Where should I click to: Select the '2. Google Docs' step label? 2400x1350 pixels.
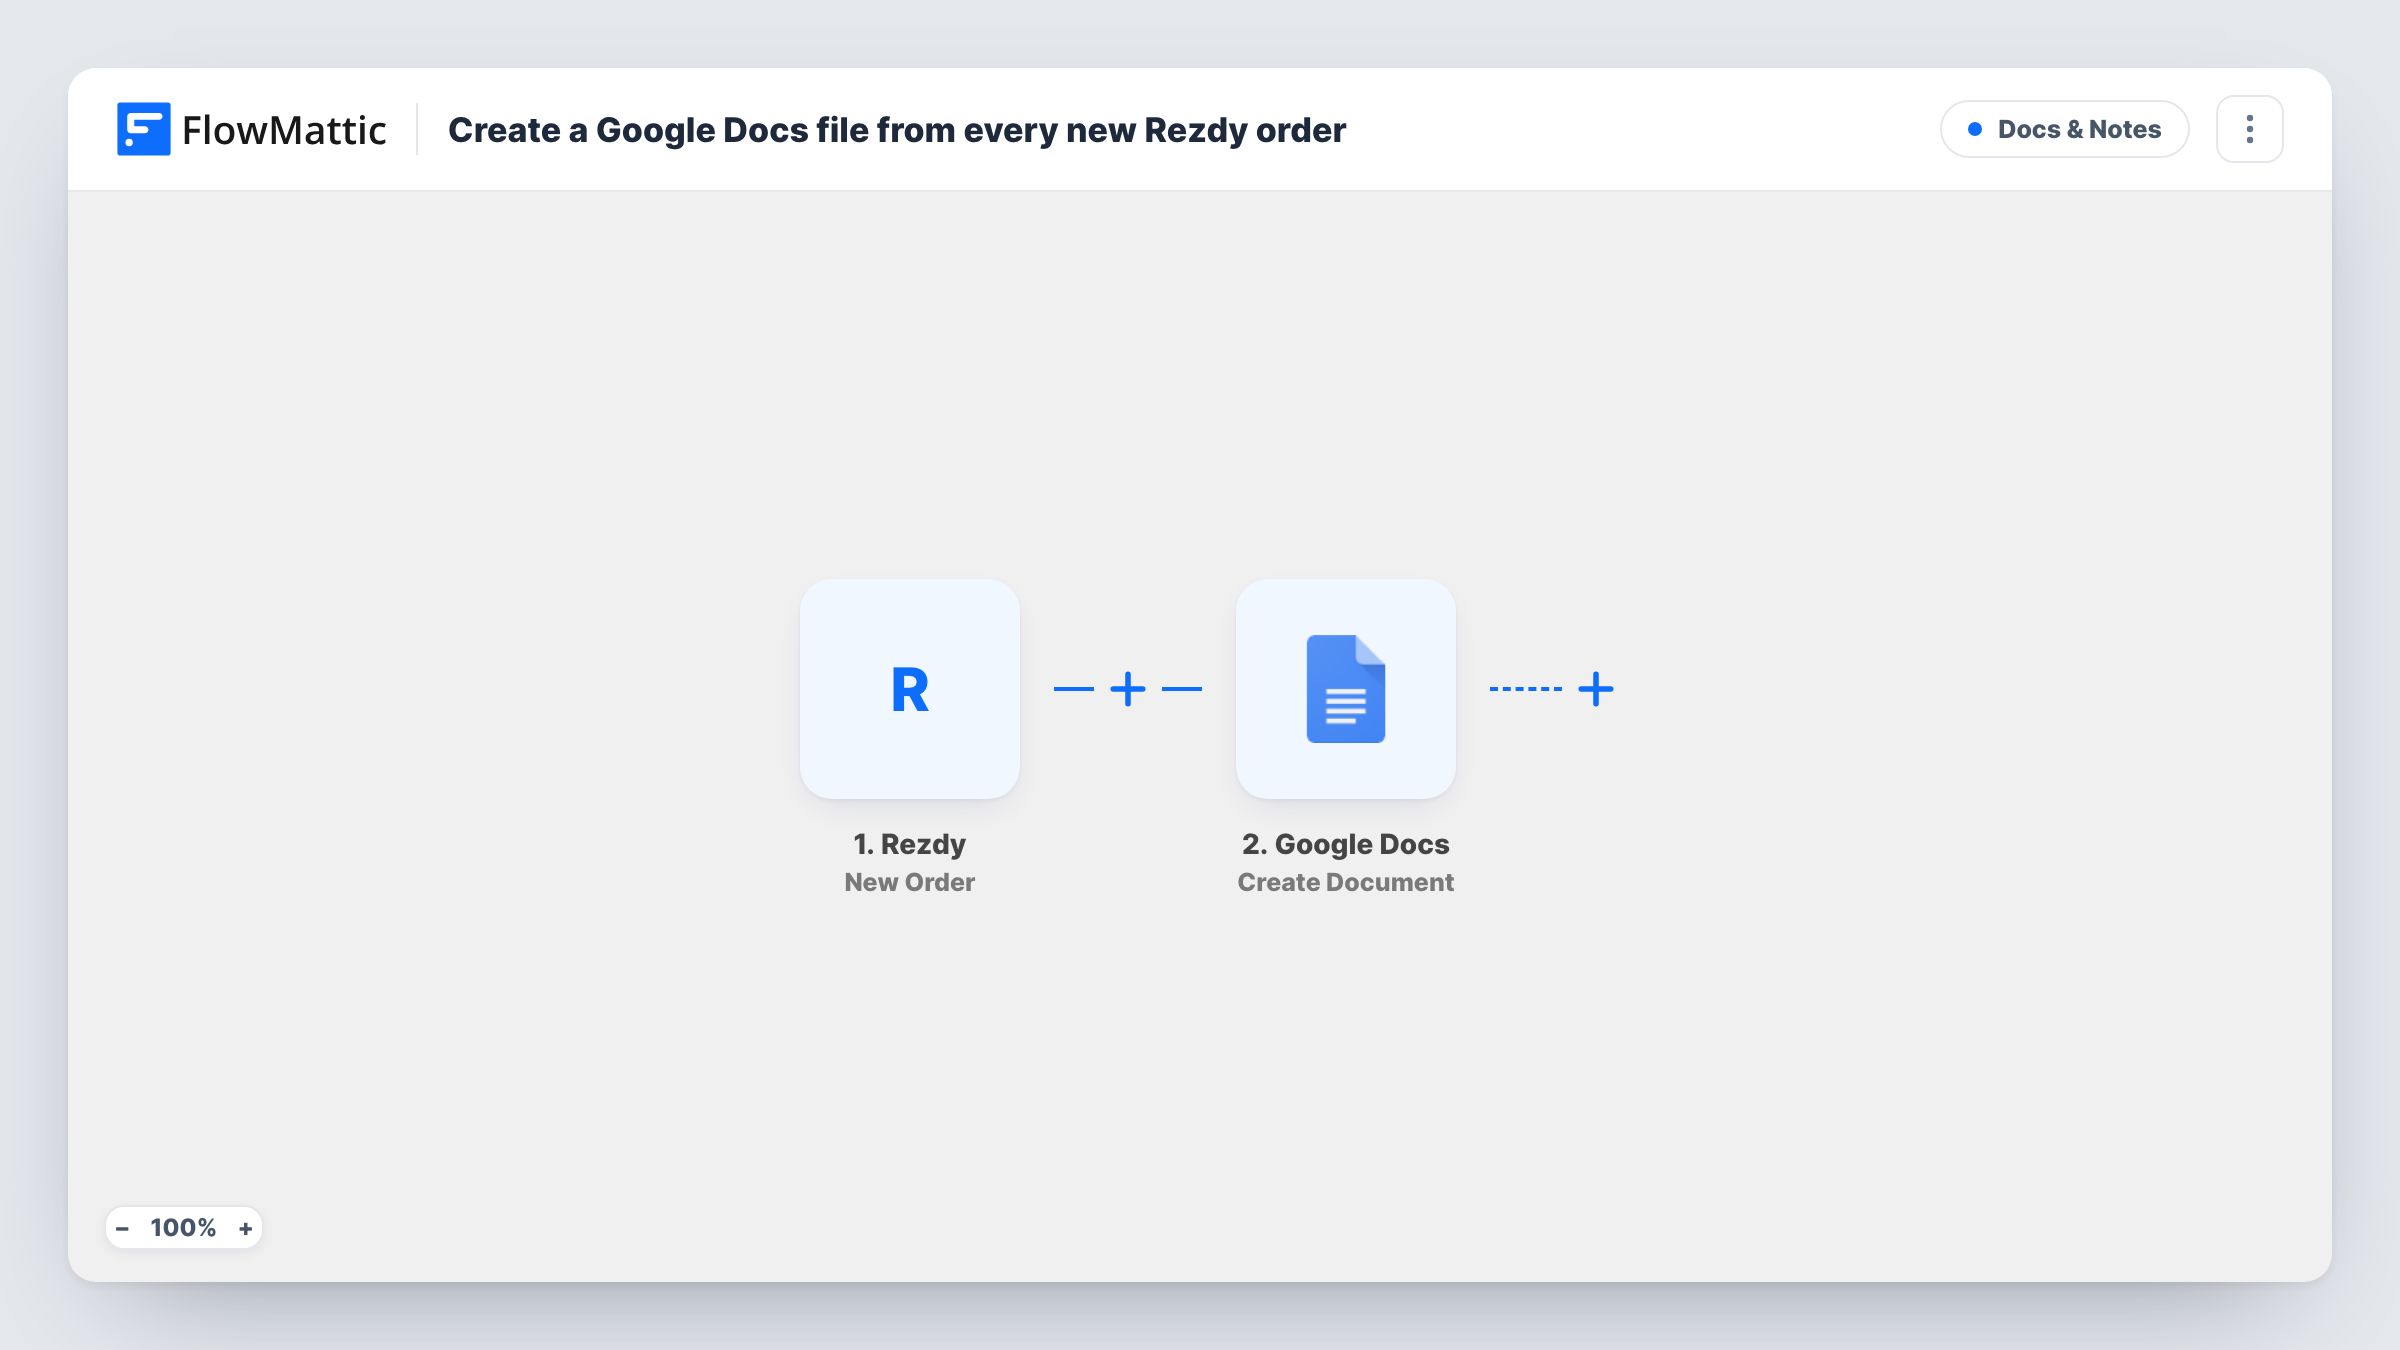(1345, 844)
